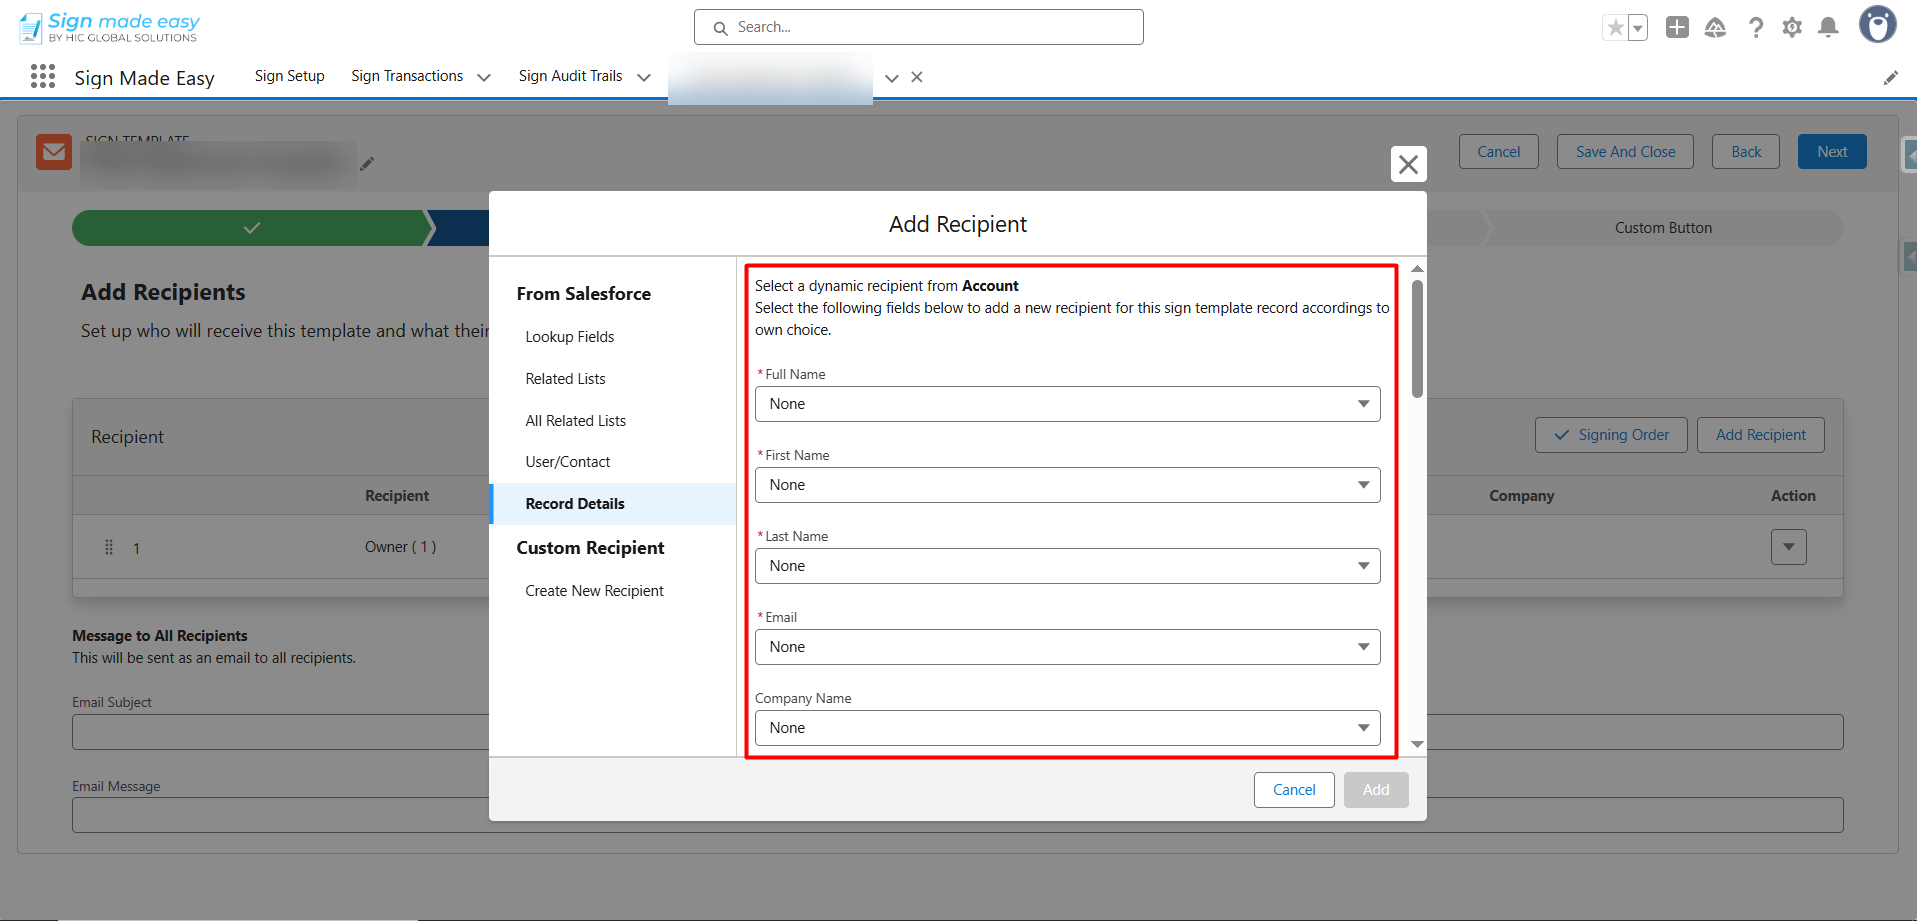This screenshot has width=1917, height=921.
Task: Click the Recipient column header
Action: 397,496
